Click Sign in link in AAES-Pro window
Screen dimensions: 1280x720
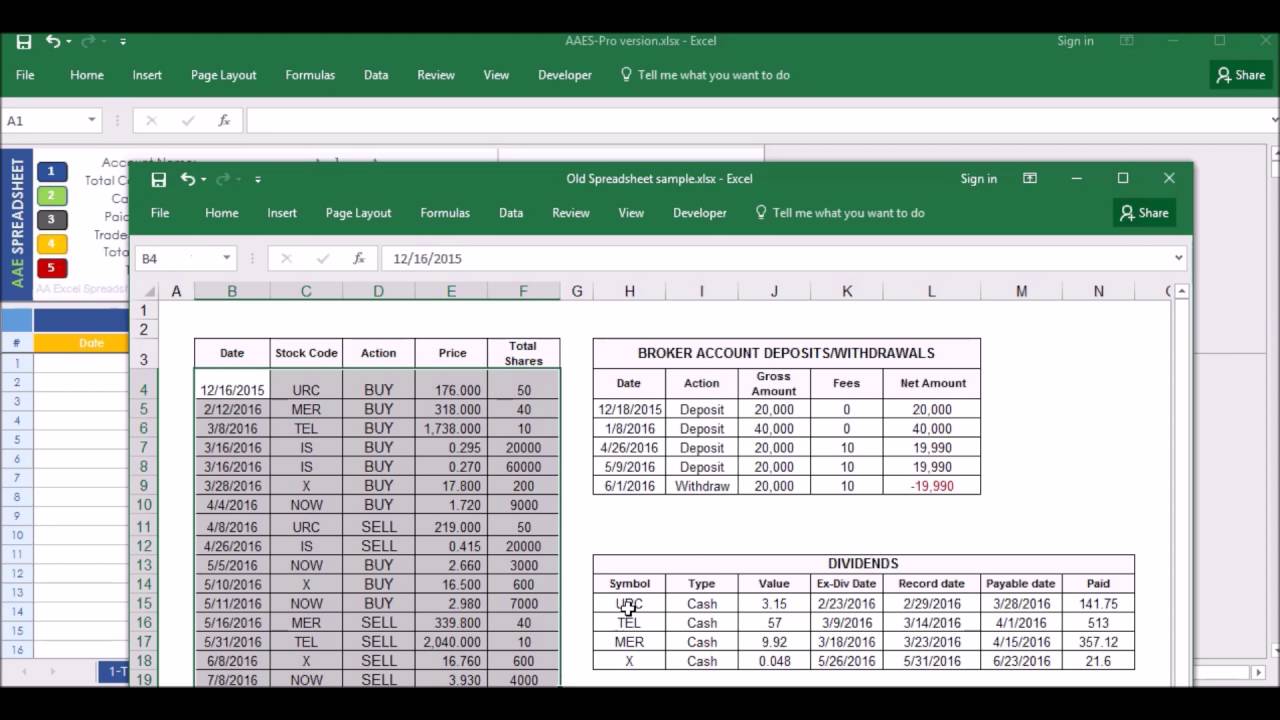(x=1075, y=41)
